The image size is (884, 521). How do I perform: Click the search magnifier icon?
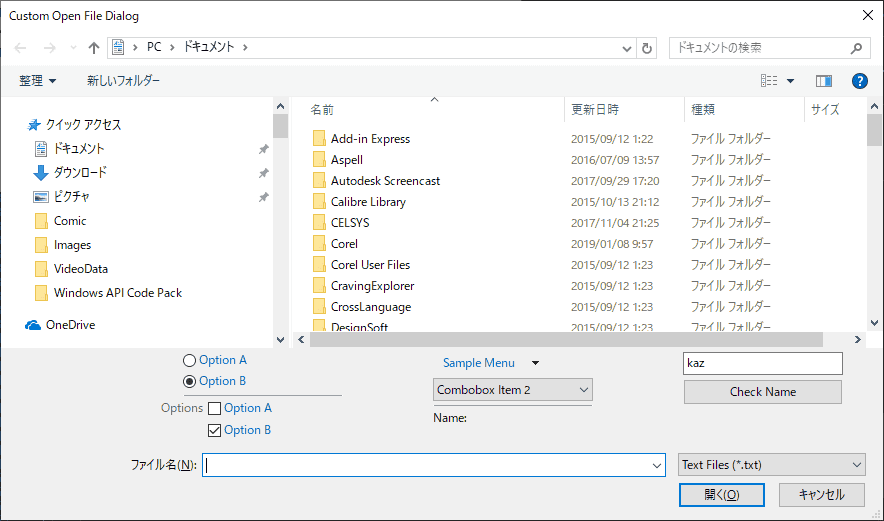(x=856, y=48)
